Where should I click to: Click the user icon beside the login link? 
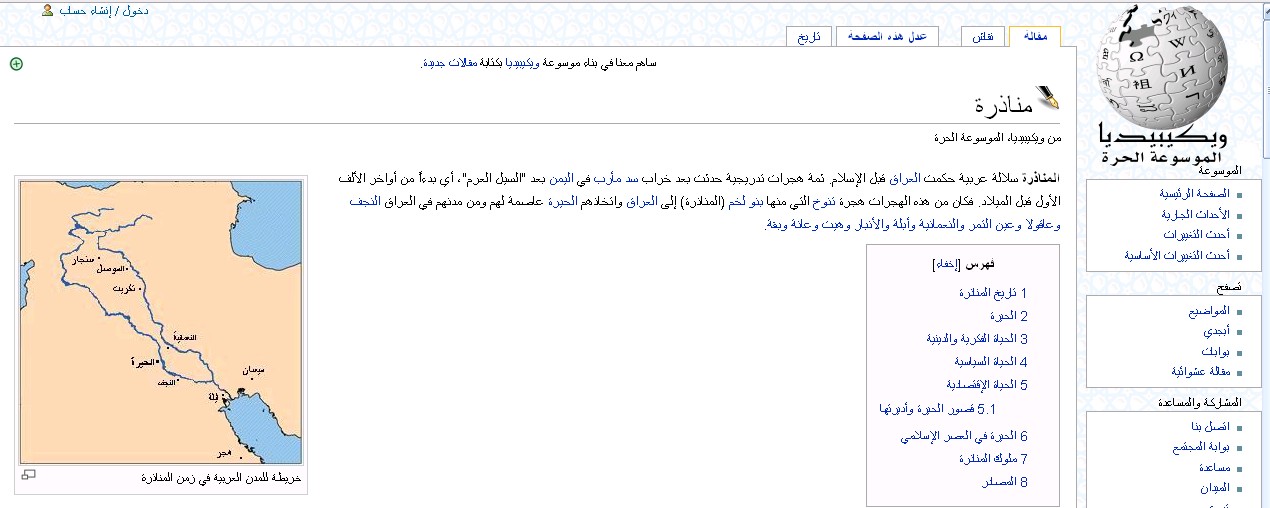click(x=47, y=10)
